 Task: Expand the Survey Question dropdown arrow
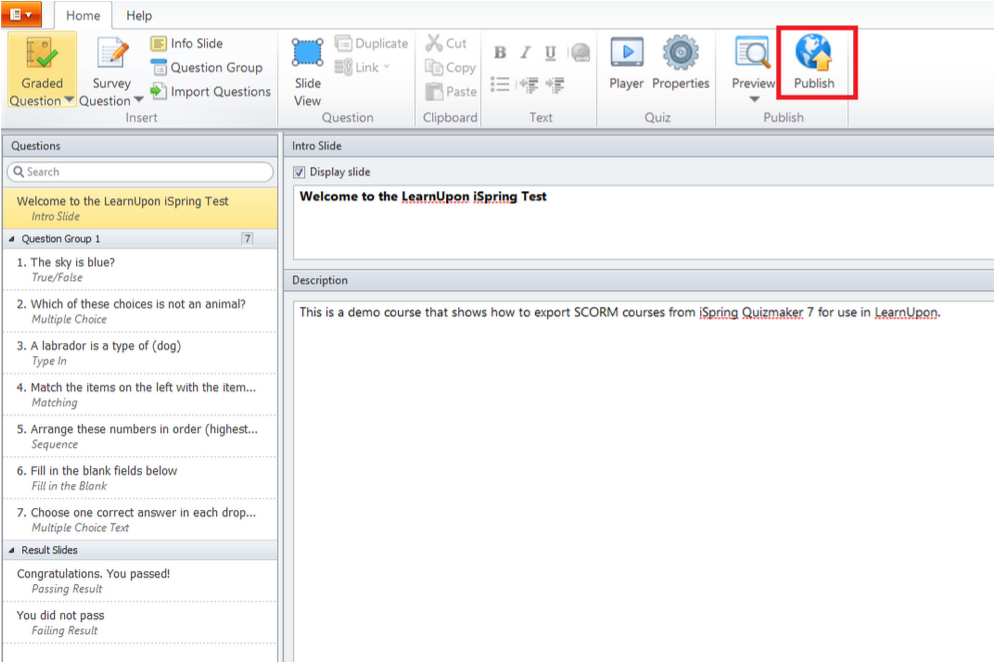[x=138, y=100]
